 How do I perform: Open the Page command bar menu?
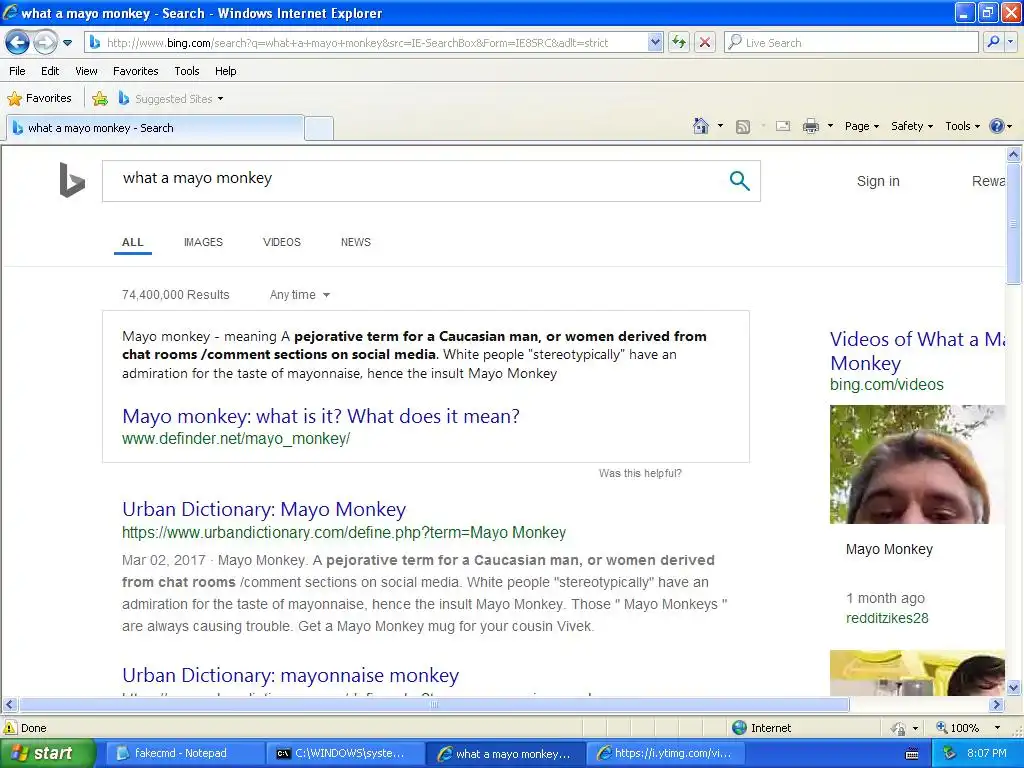[x=861, y=126]
